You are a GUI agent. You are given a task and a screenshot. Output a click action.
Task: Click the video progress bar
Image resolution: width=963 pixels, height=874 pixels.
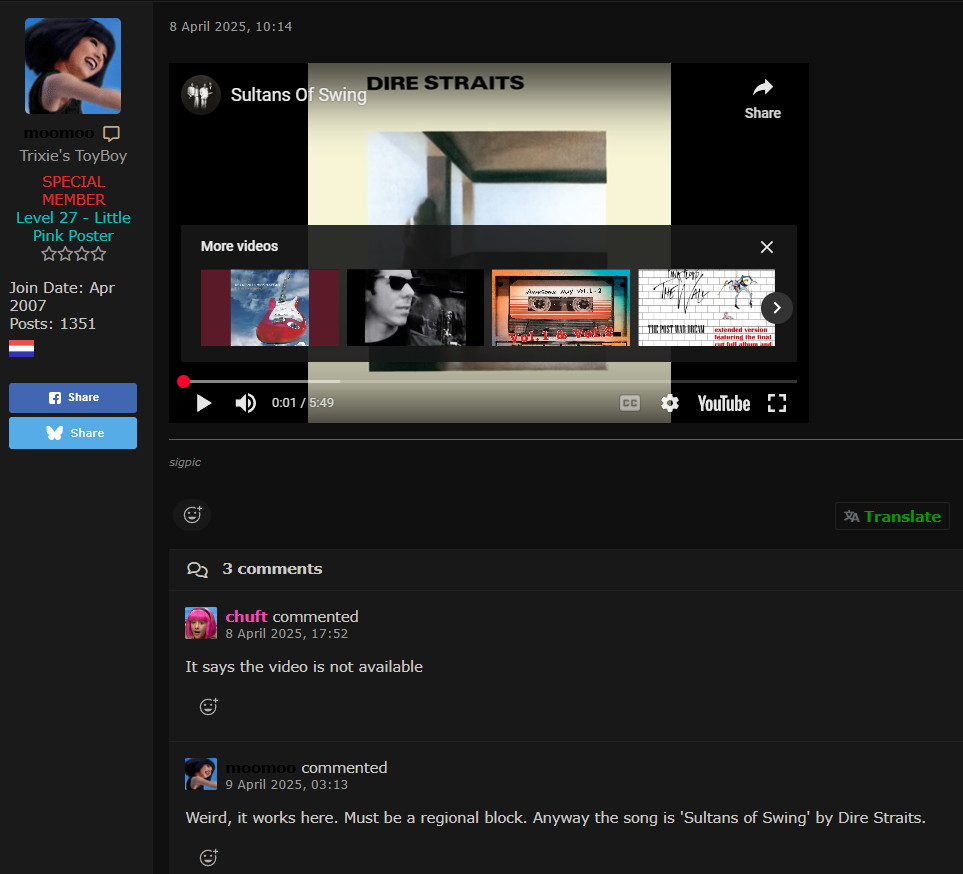click(490, 381)
